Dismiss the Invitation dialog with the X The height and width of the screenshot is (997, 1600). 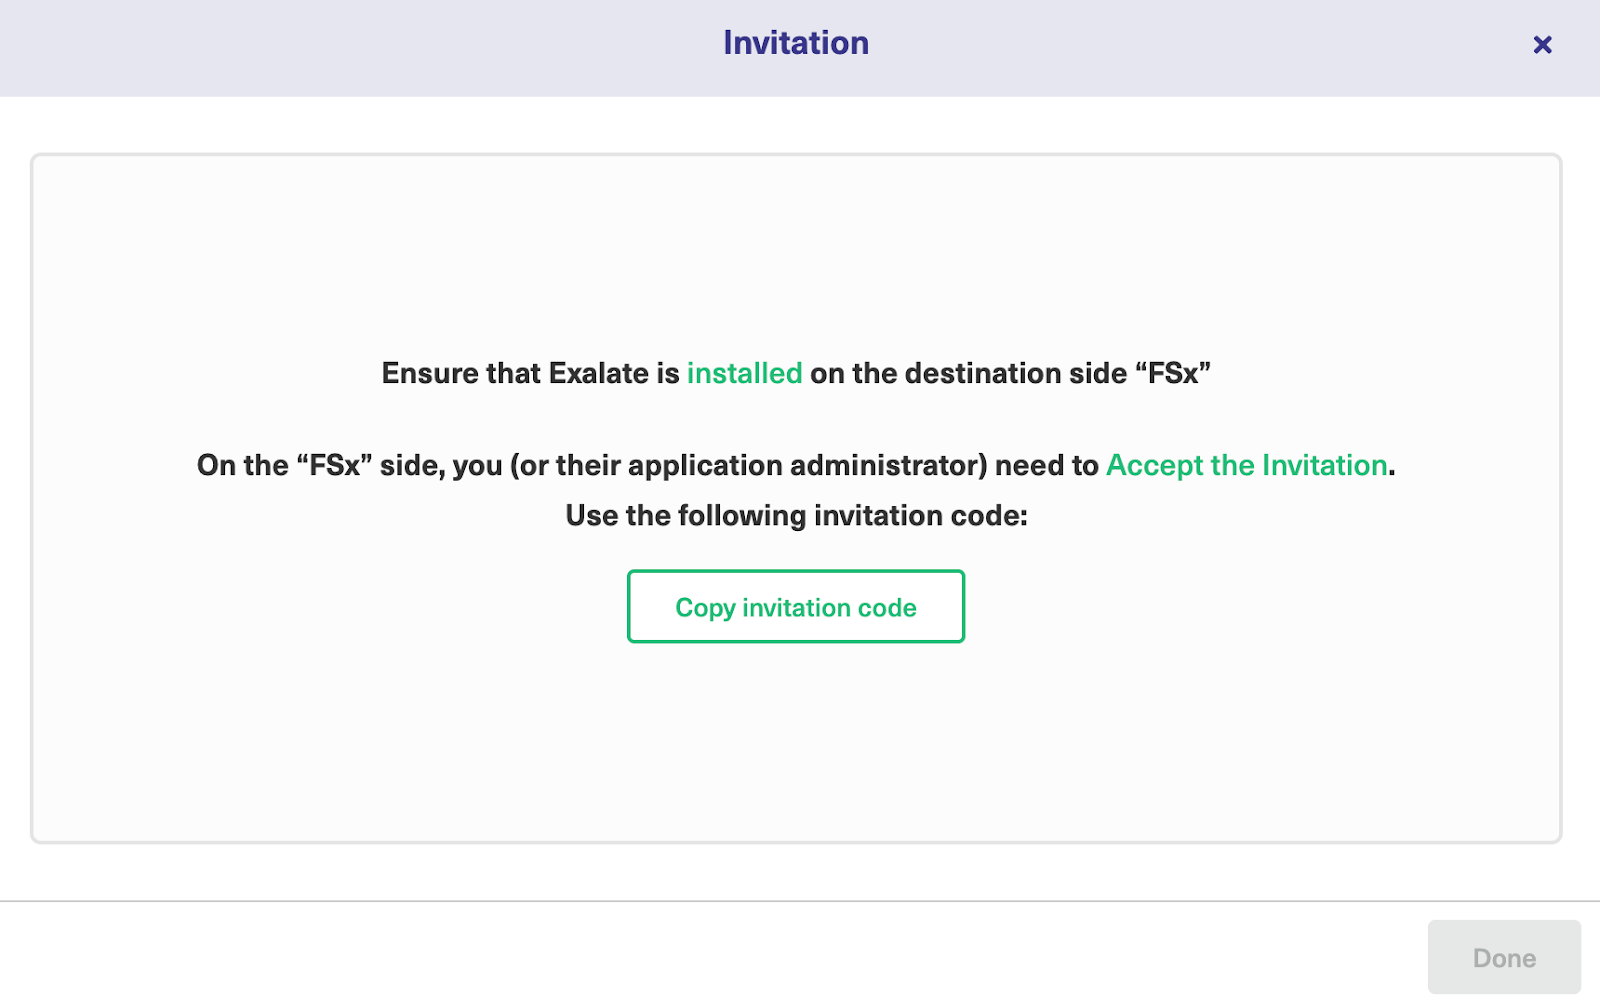click(x=1542, y=44)
